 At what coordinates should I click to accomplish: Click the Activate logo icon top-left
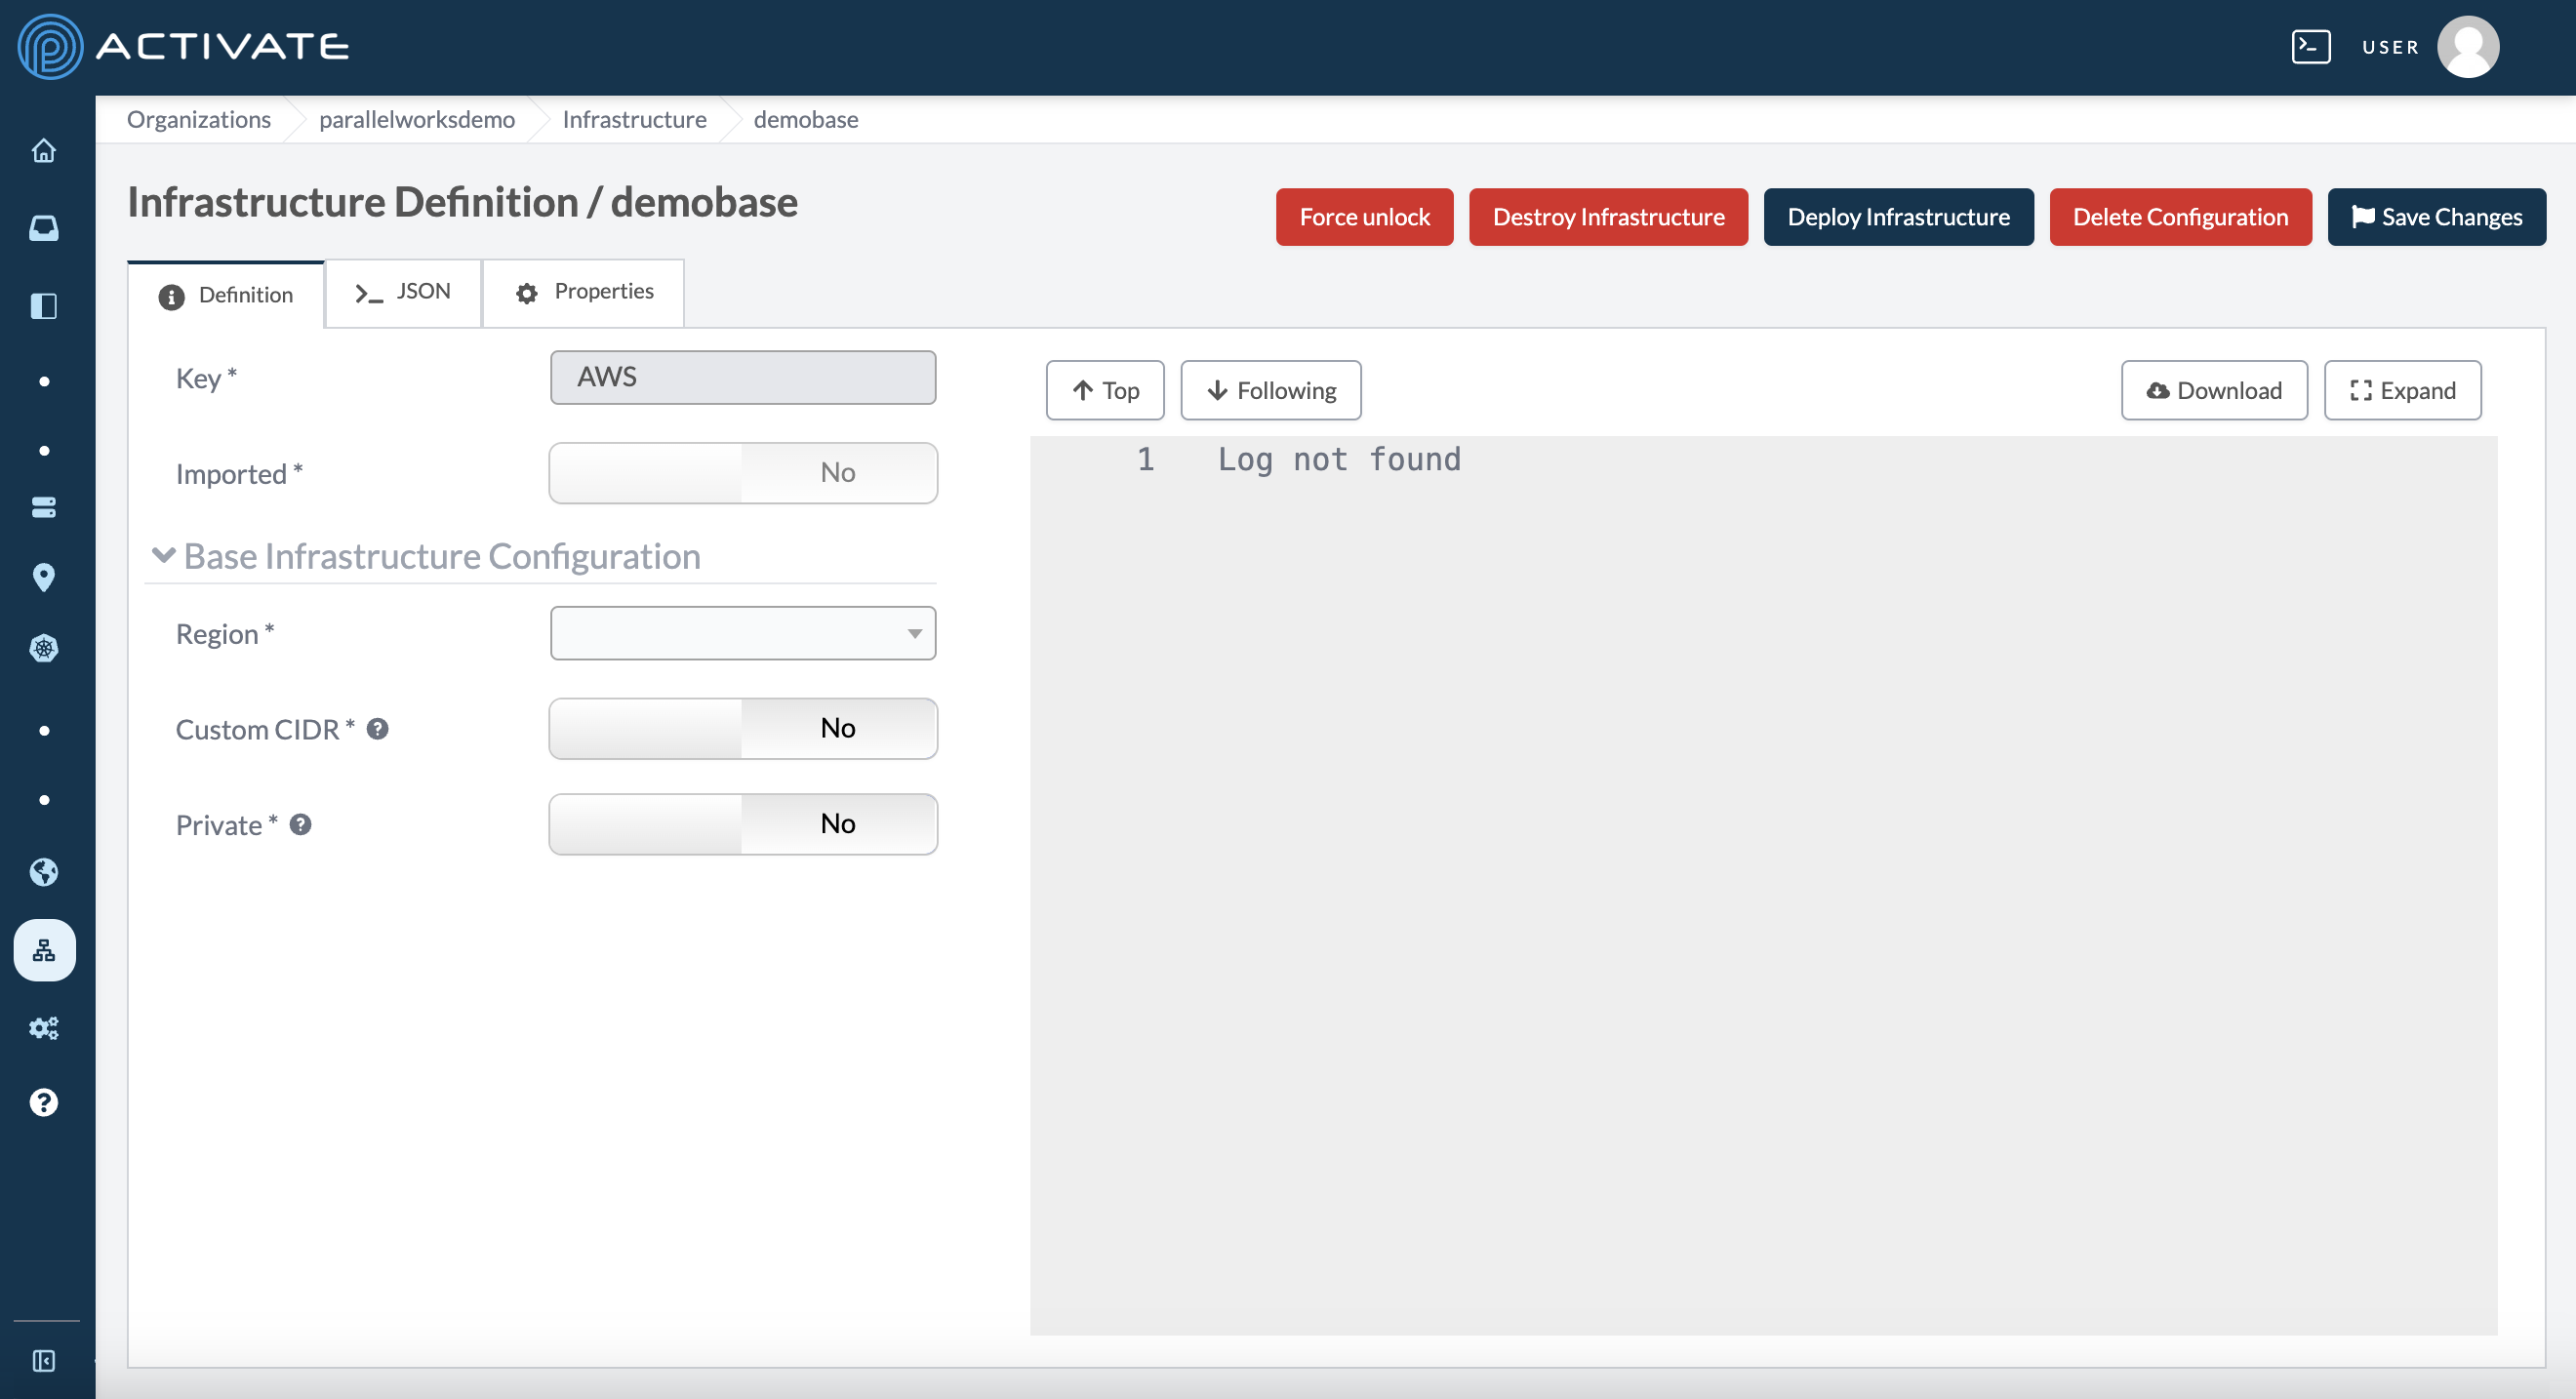47,47
